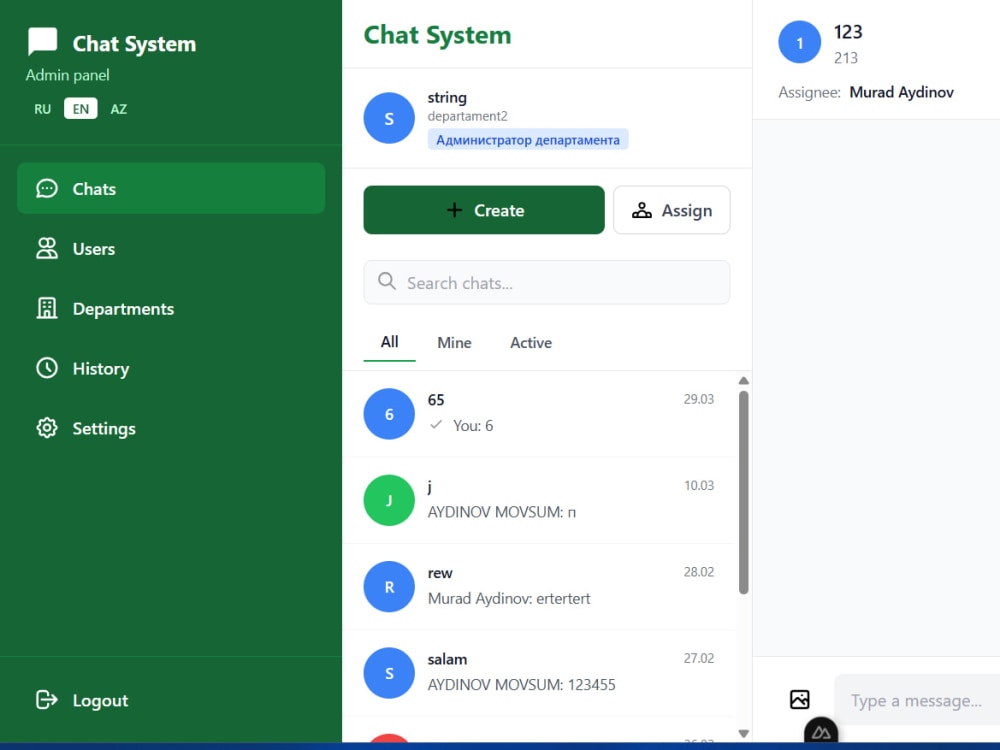This screenshot has height=750, width=1000.
Task: Click the Logout button
Action: tap(171, 700)
